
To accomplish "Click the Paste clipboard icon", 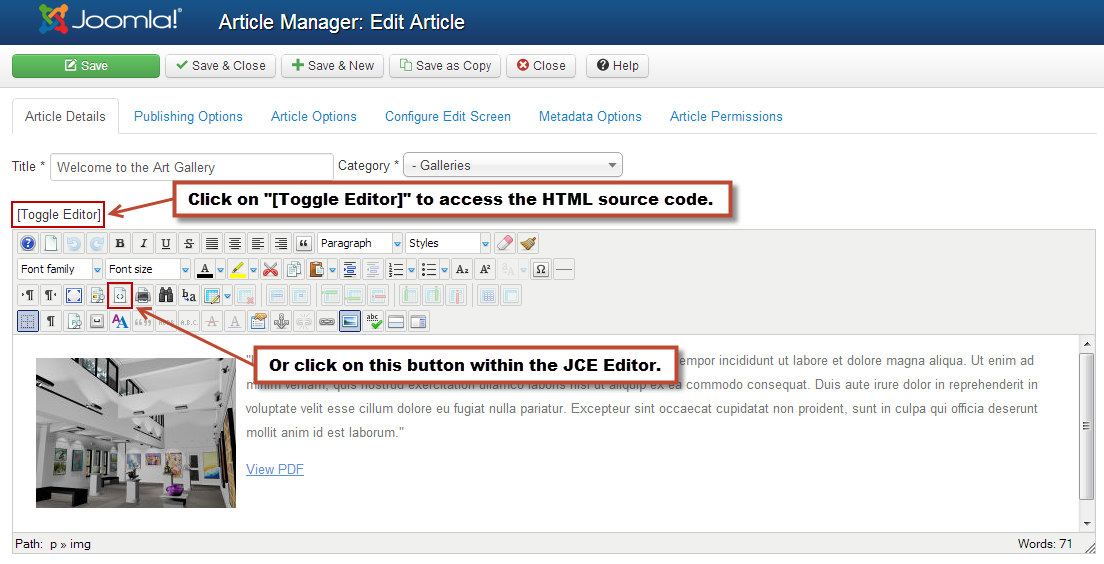I will click(317, 269).
